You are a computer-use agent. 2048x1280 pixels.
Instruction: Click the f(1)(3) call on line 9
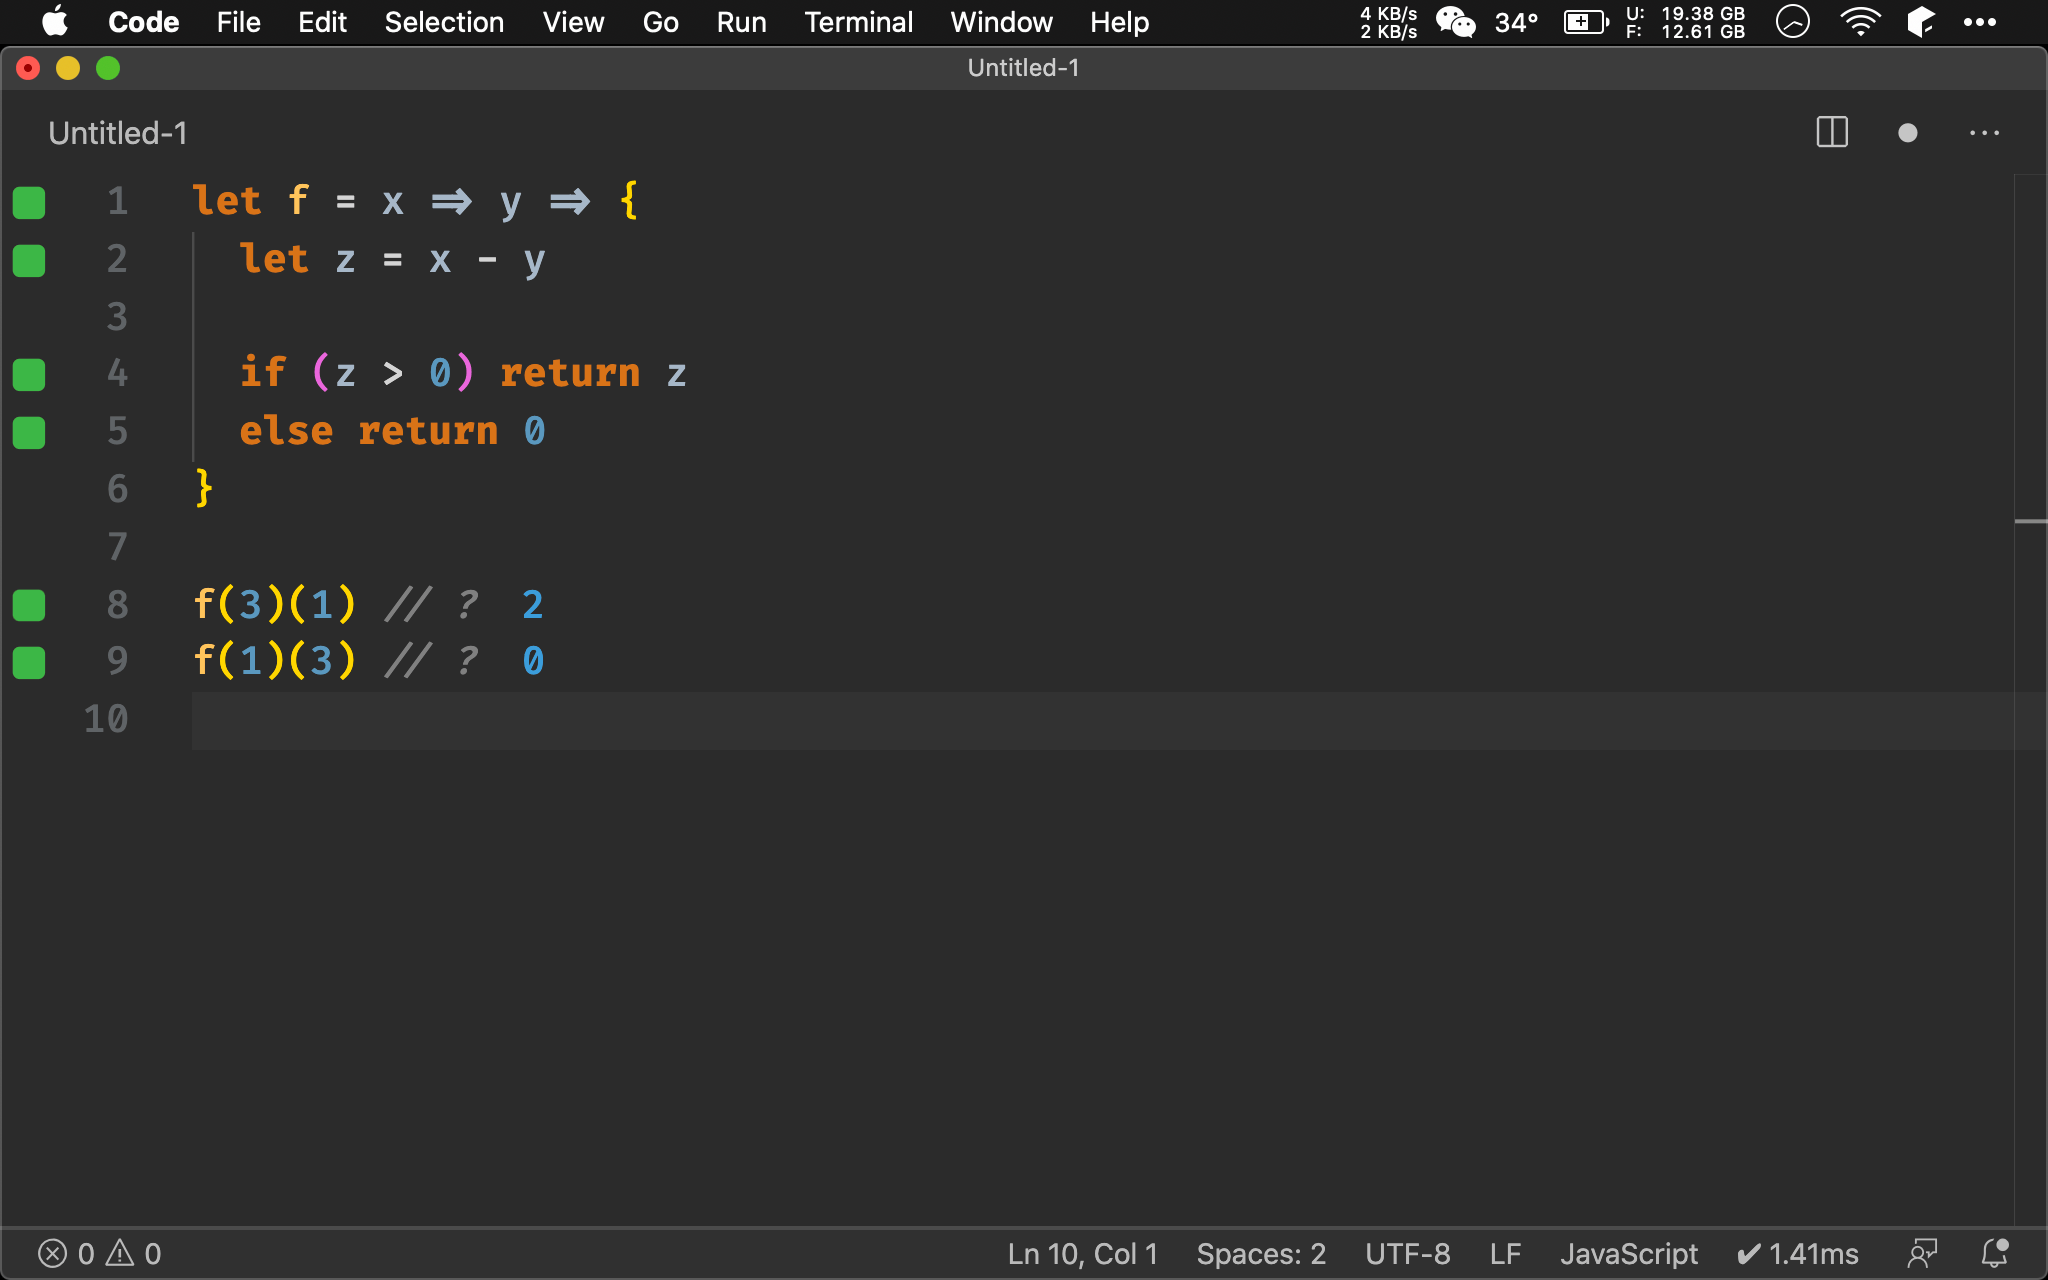(274, 661)
